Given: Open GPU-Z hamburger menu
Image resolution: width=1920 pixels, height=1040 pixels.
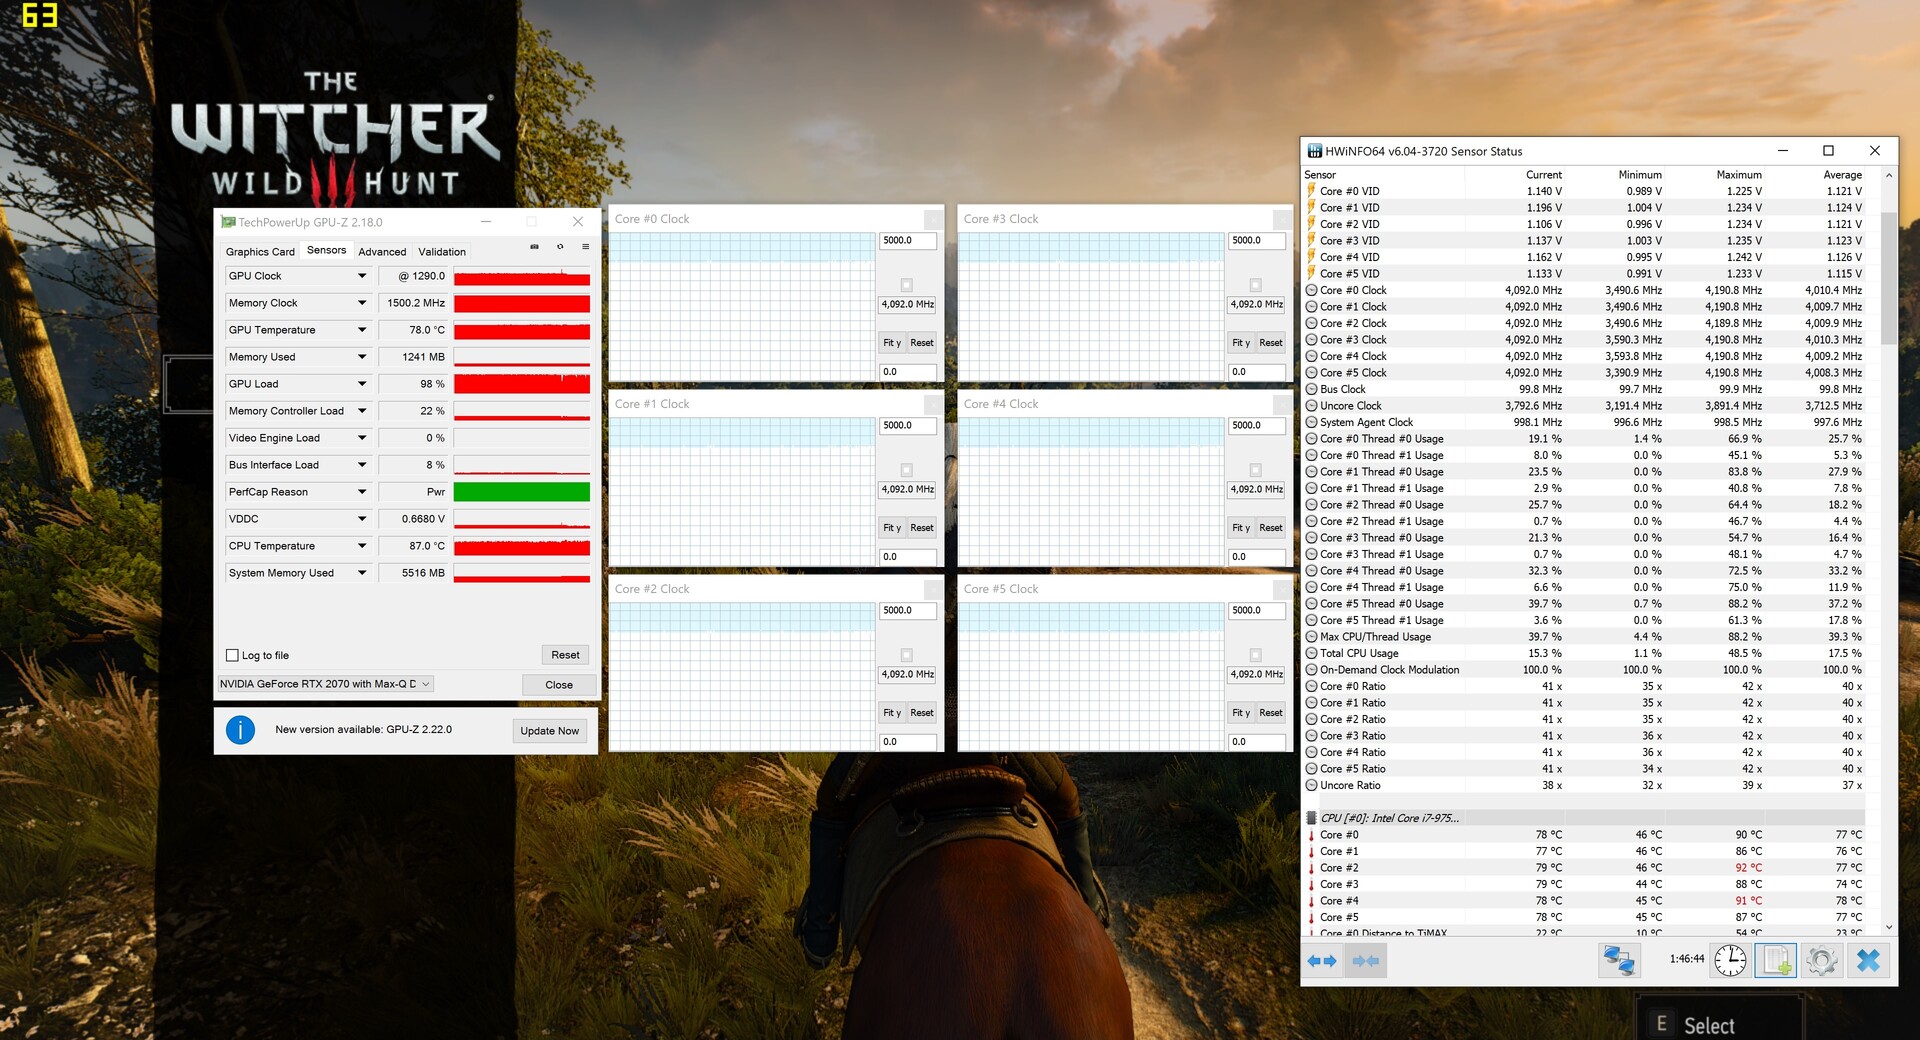Looking at the screenshot, I should (586, 247).
